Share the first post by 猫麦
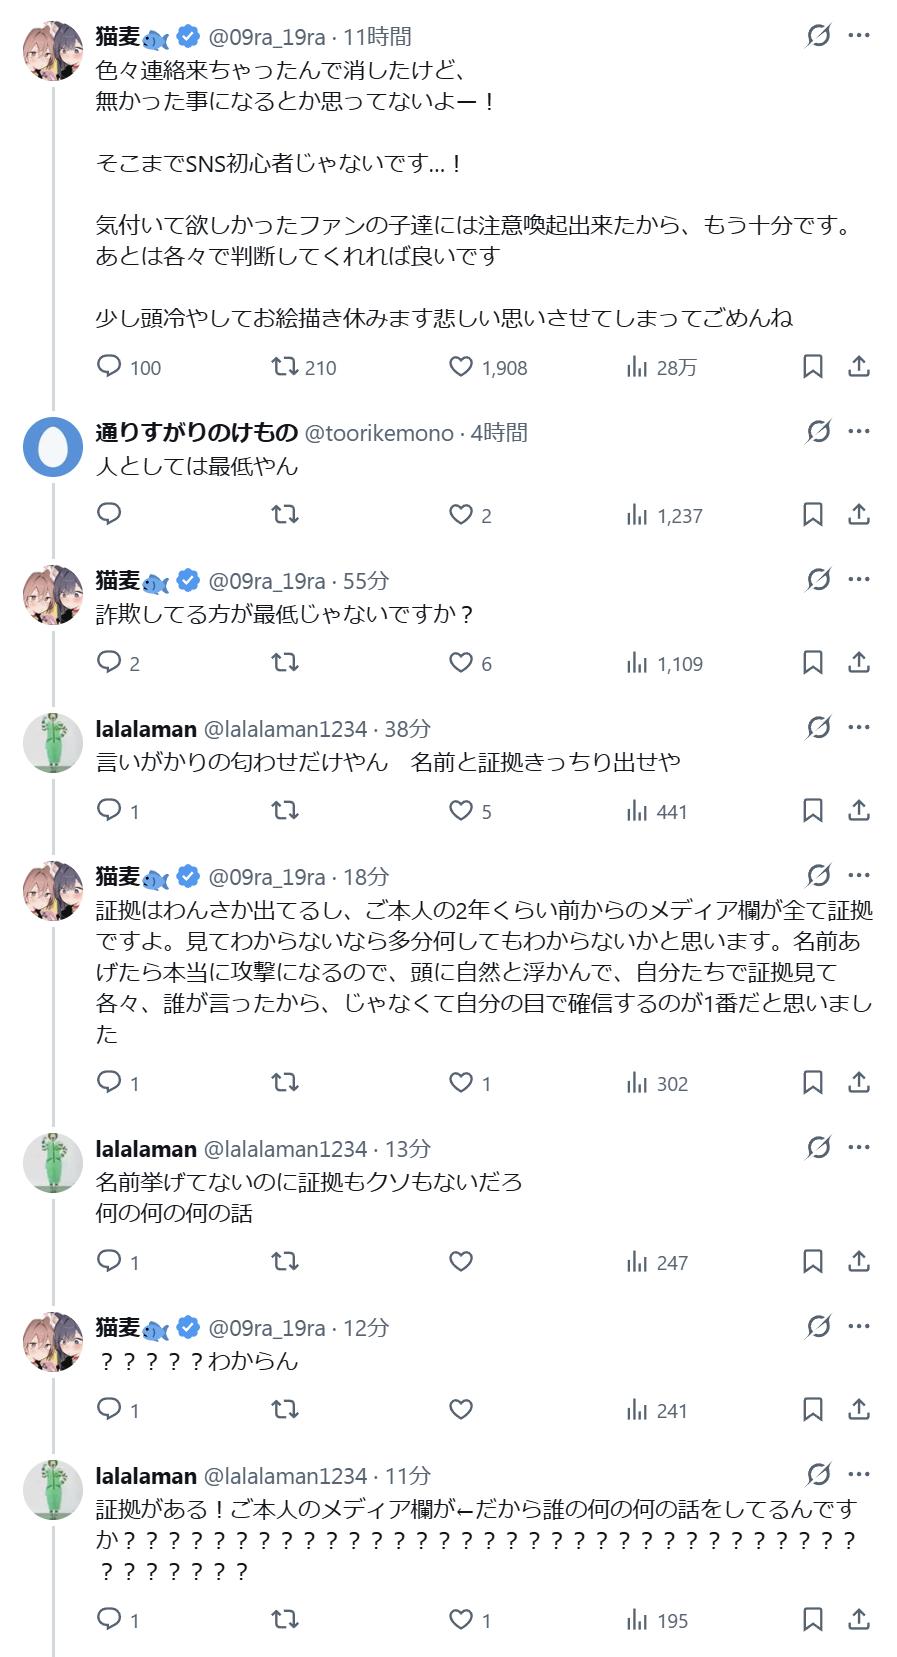897x1657 pixels. click(859, 367)
